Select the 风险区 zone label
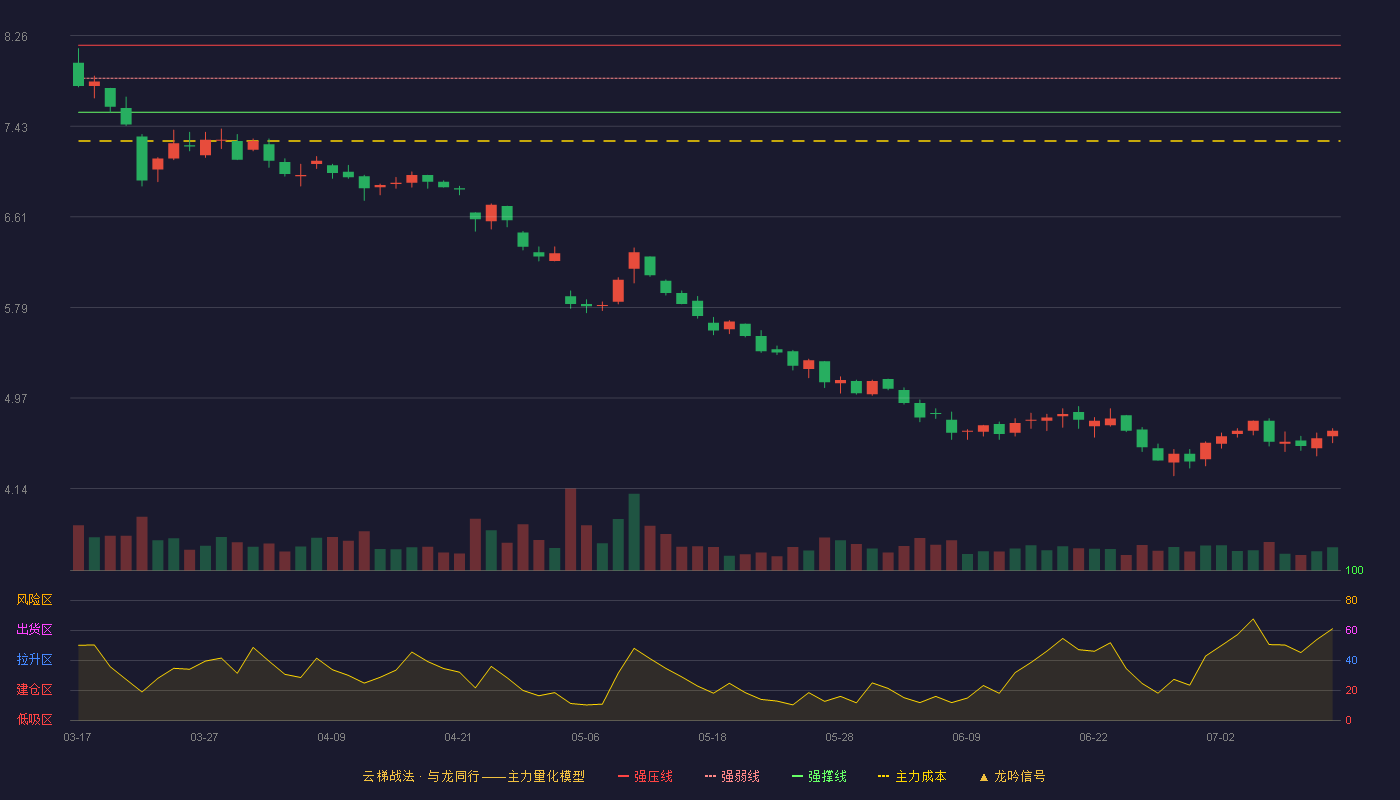The width and height of the screenshot is (1400, 800). point(34,600)
